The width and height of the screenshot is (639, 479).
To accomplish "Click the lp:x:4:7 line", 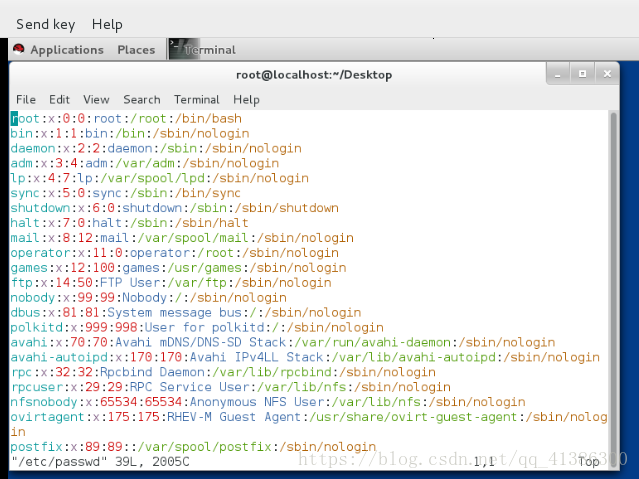I will point(160,178).
